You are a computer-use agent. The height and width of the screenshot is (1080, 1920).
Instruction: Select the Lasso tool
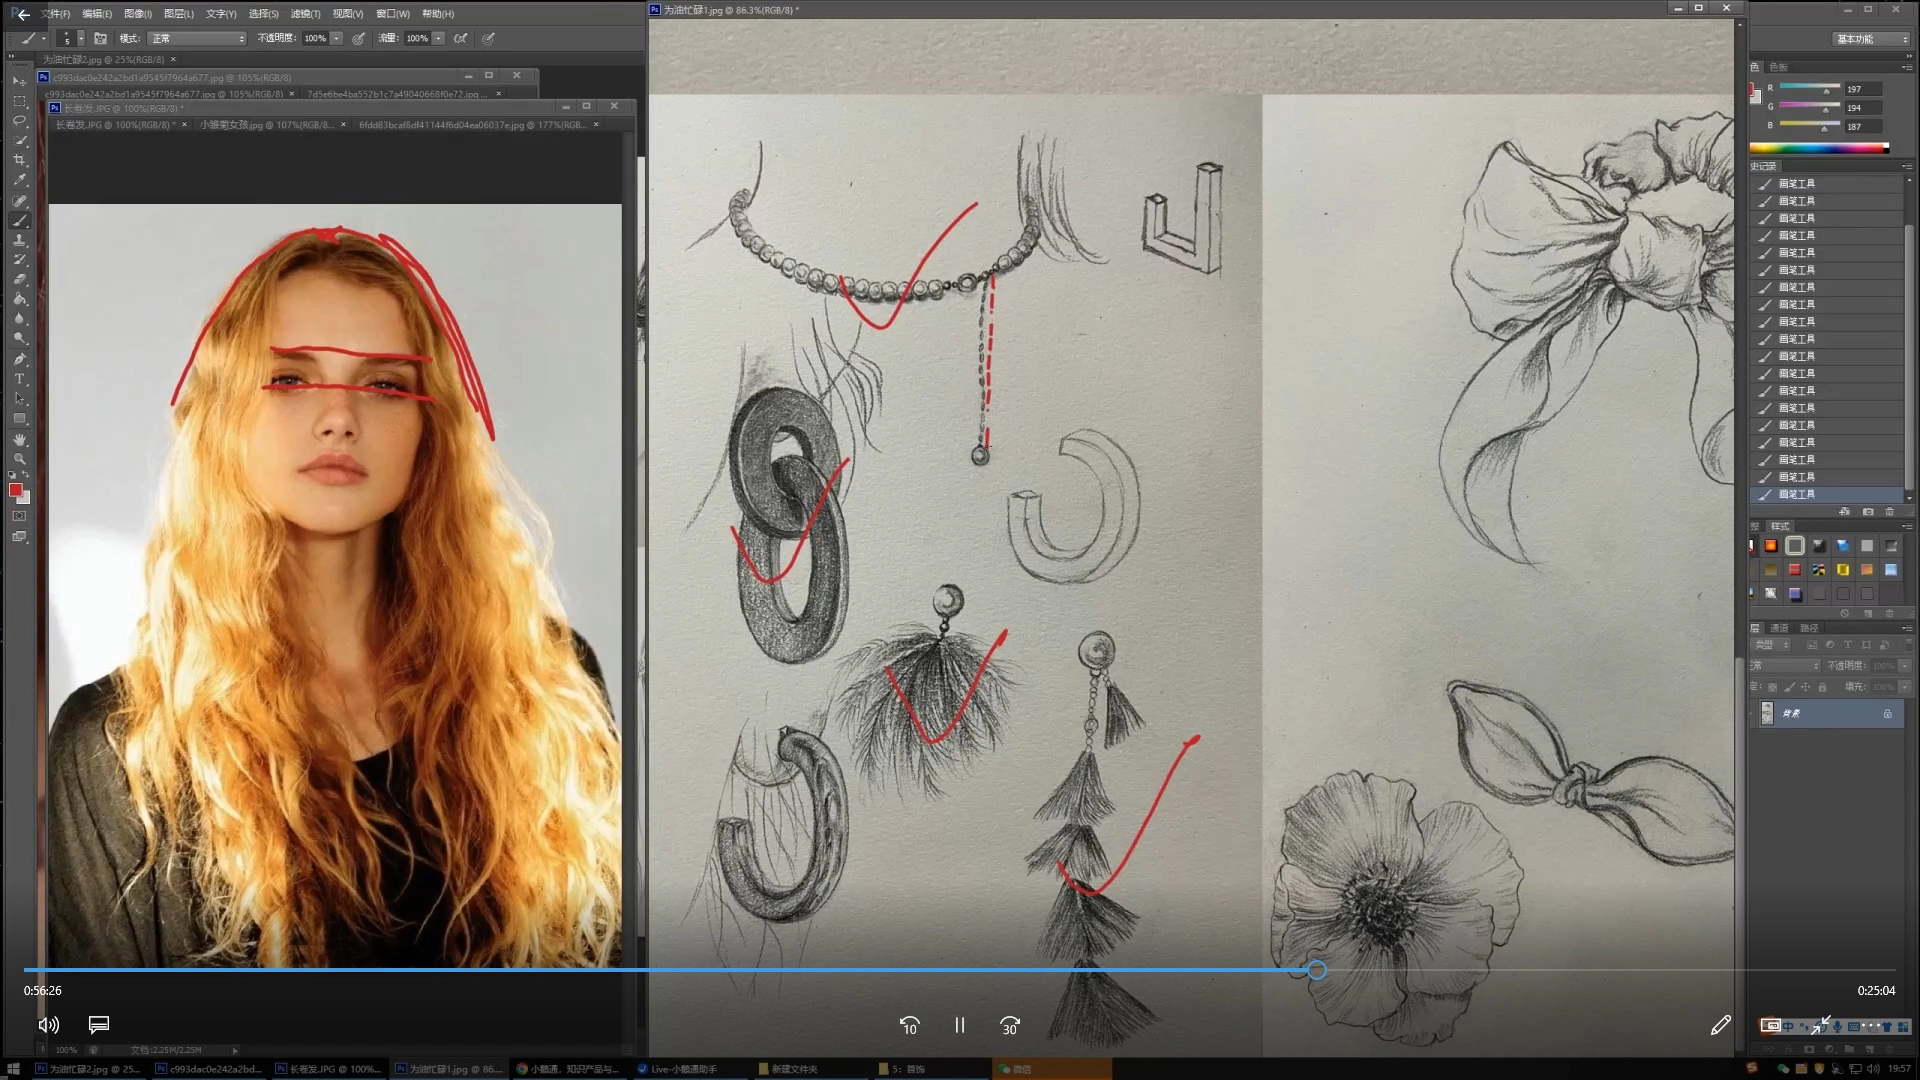(19, 121)
